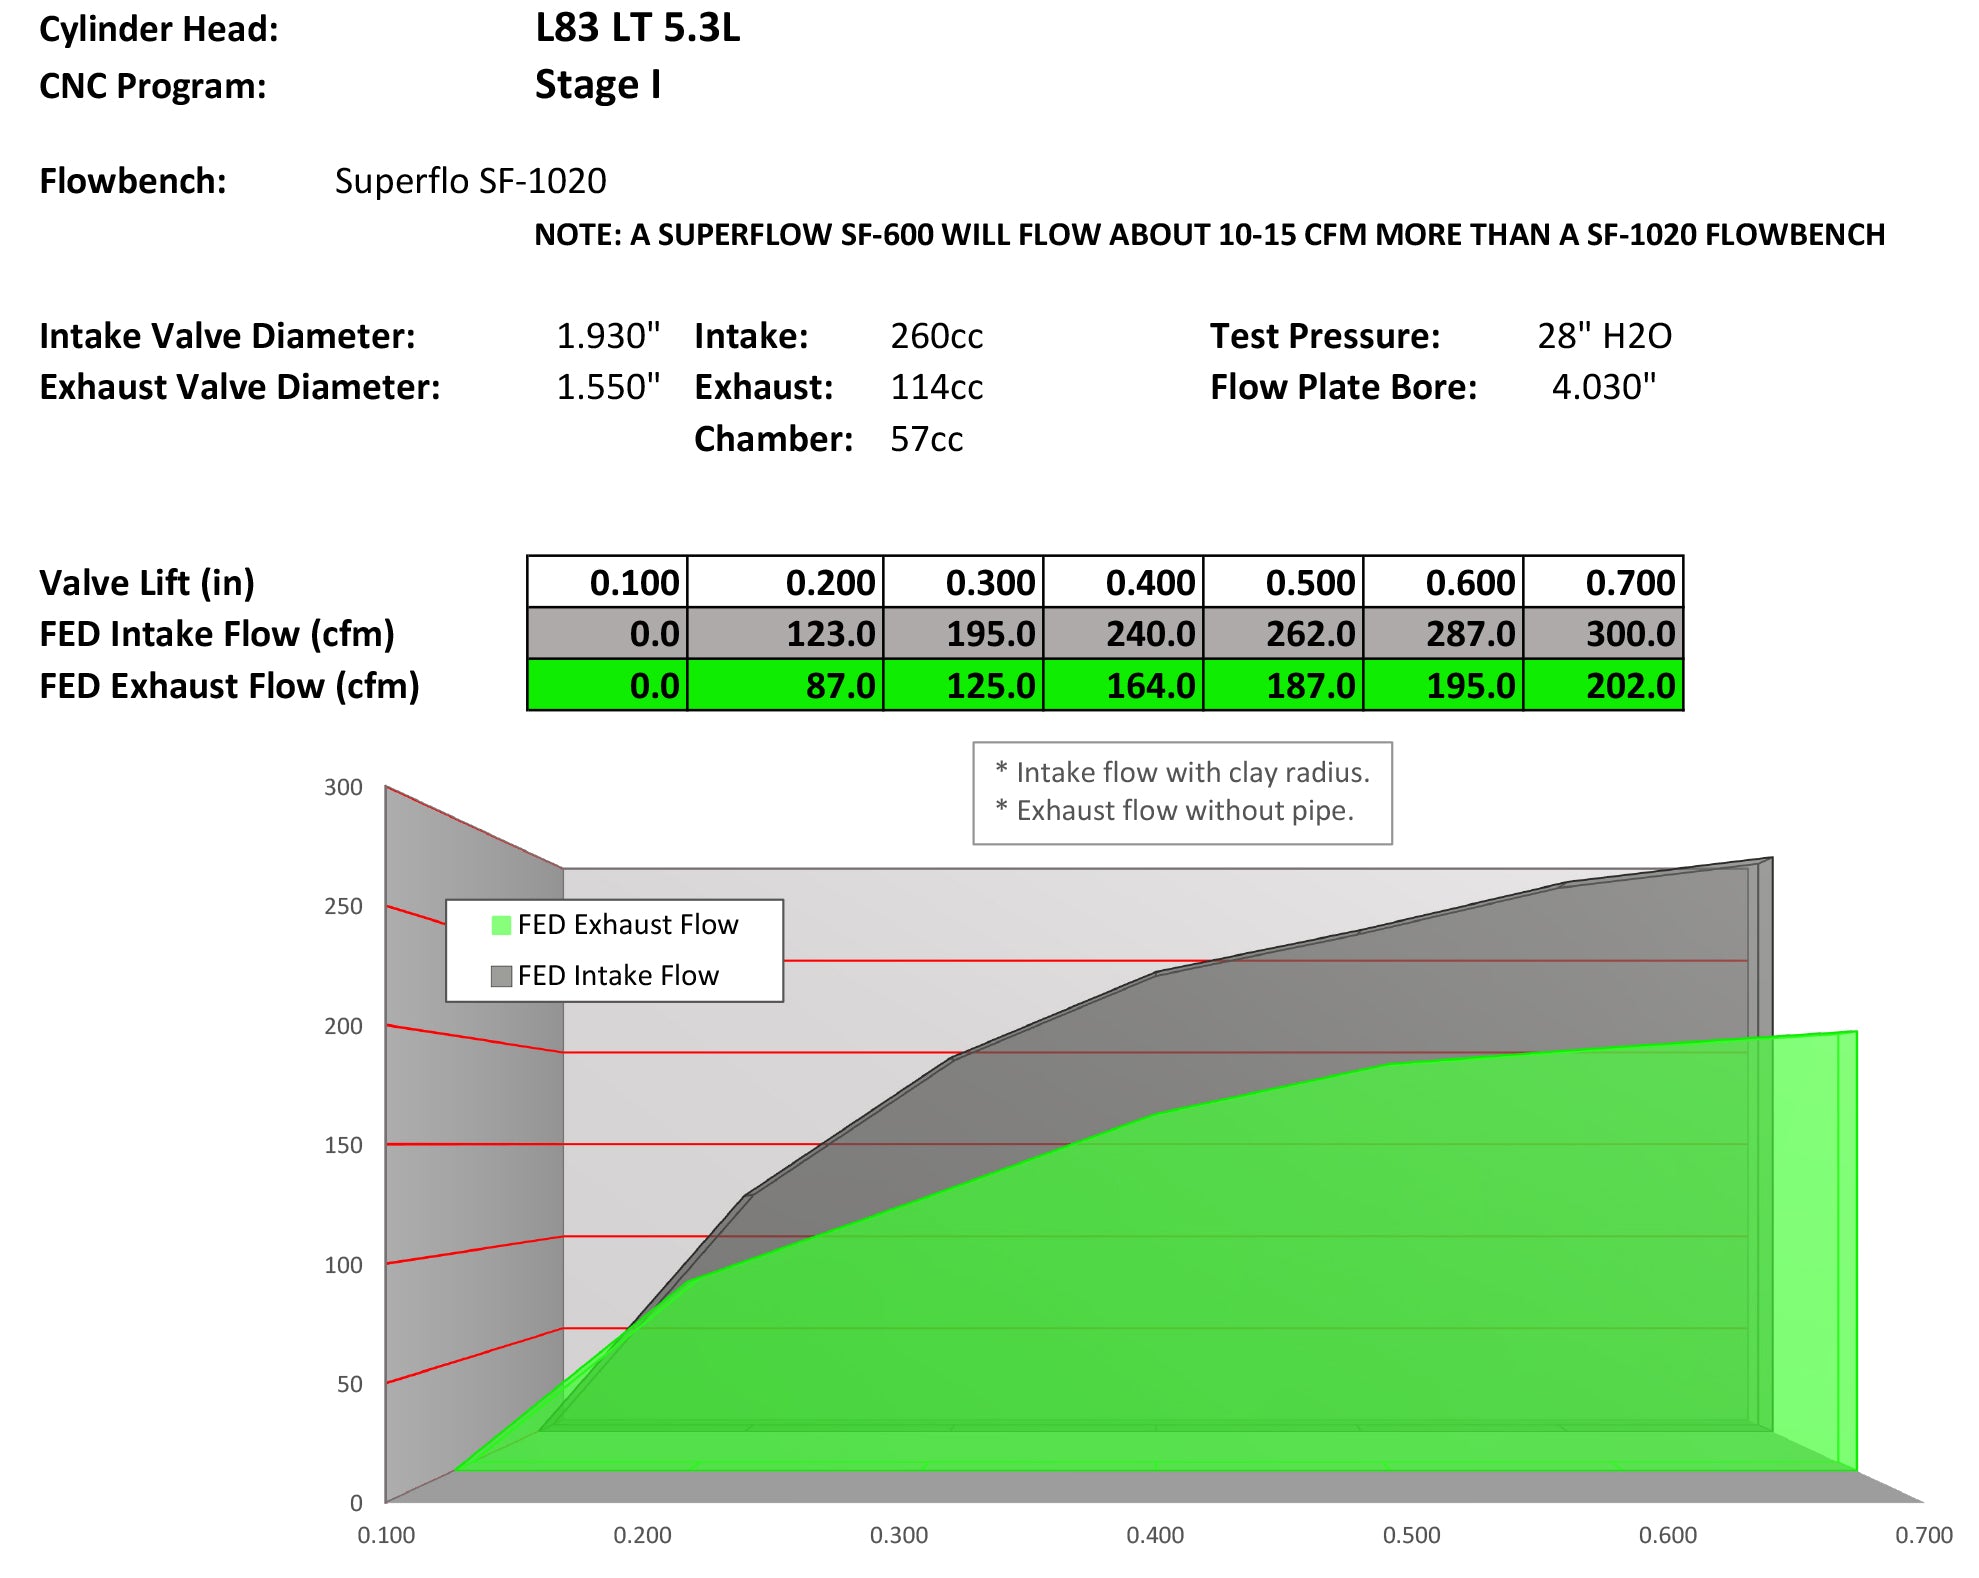Select the 87.0 exhaust flow cell

click(786, 686)
